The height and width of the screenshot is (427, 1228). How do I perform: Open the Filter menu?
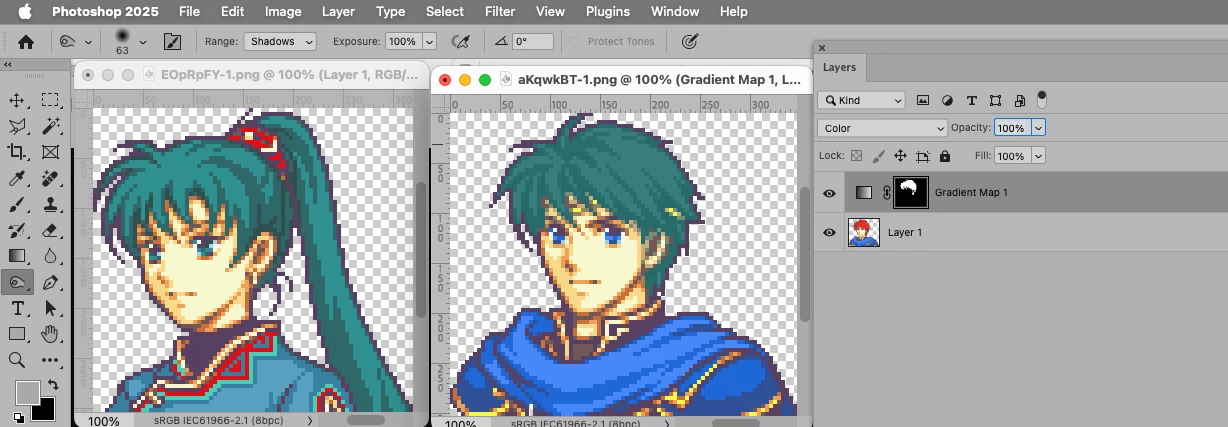click(x=500, y=11)
